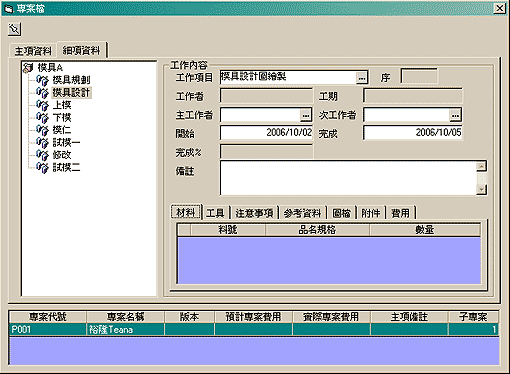The image size is (510, 374).
Task: Click the 子專案 column header
Action: pos(473,317)
